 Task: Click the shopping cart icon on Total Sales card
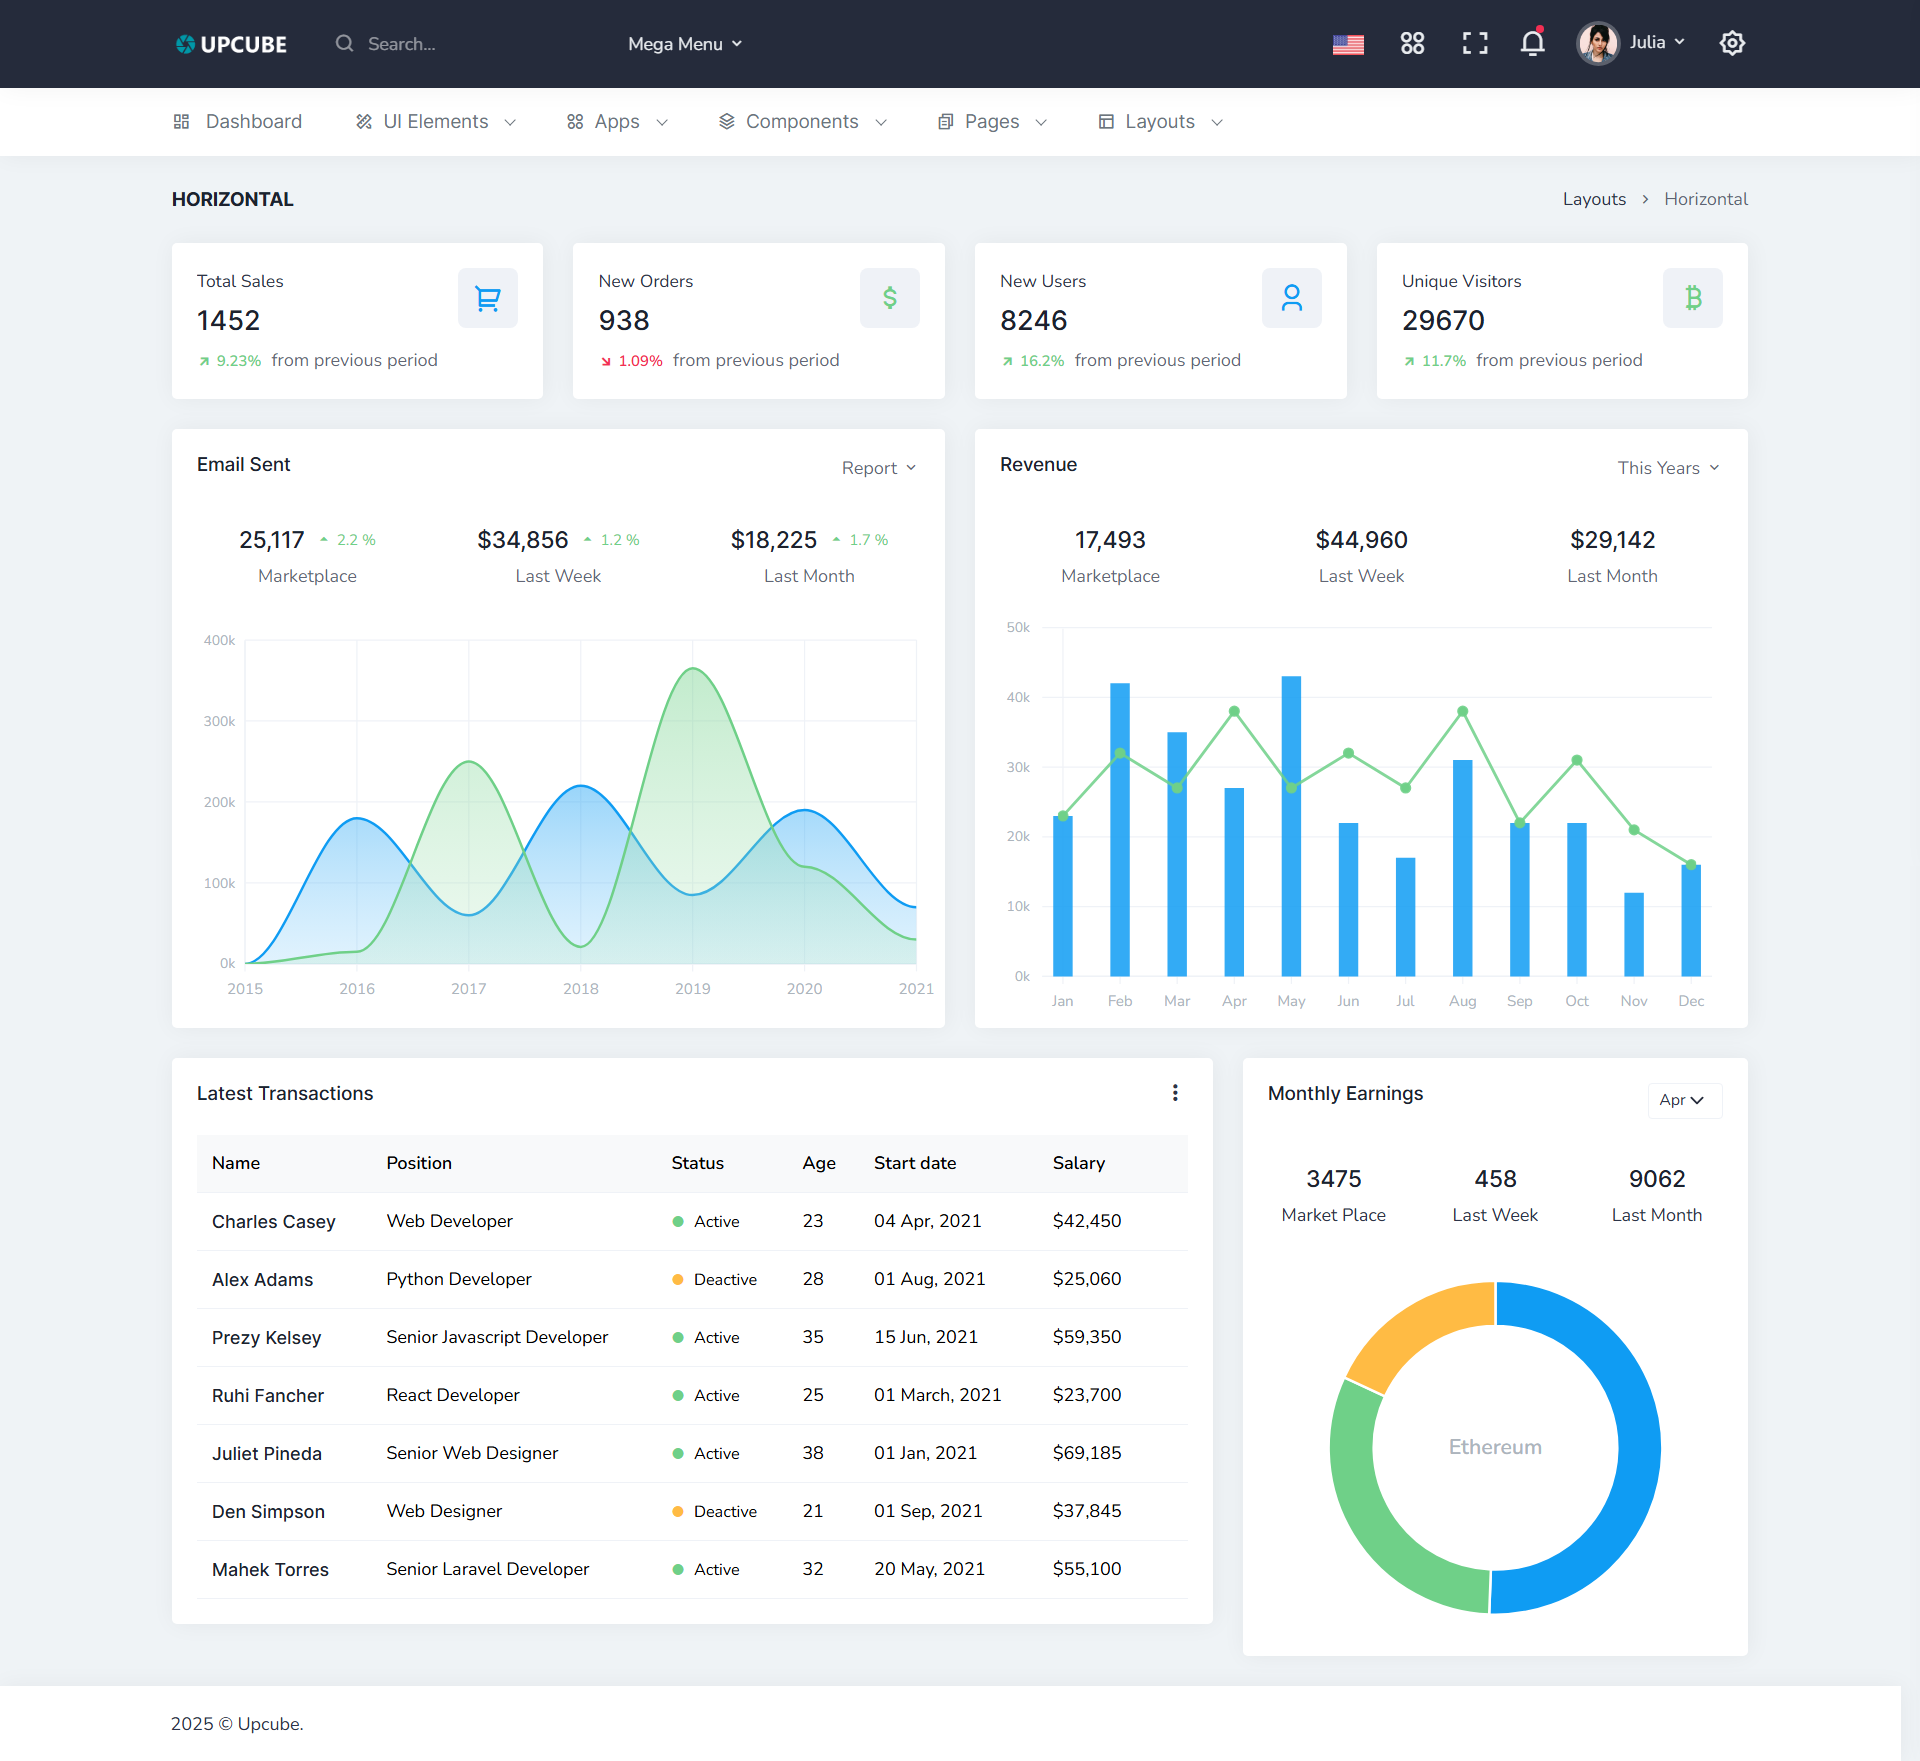tap(487, 297)
